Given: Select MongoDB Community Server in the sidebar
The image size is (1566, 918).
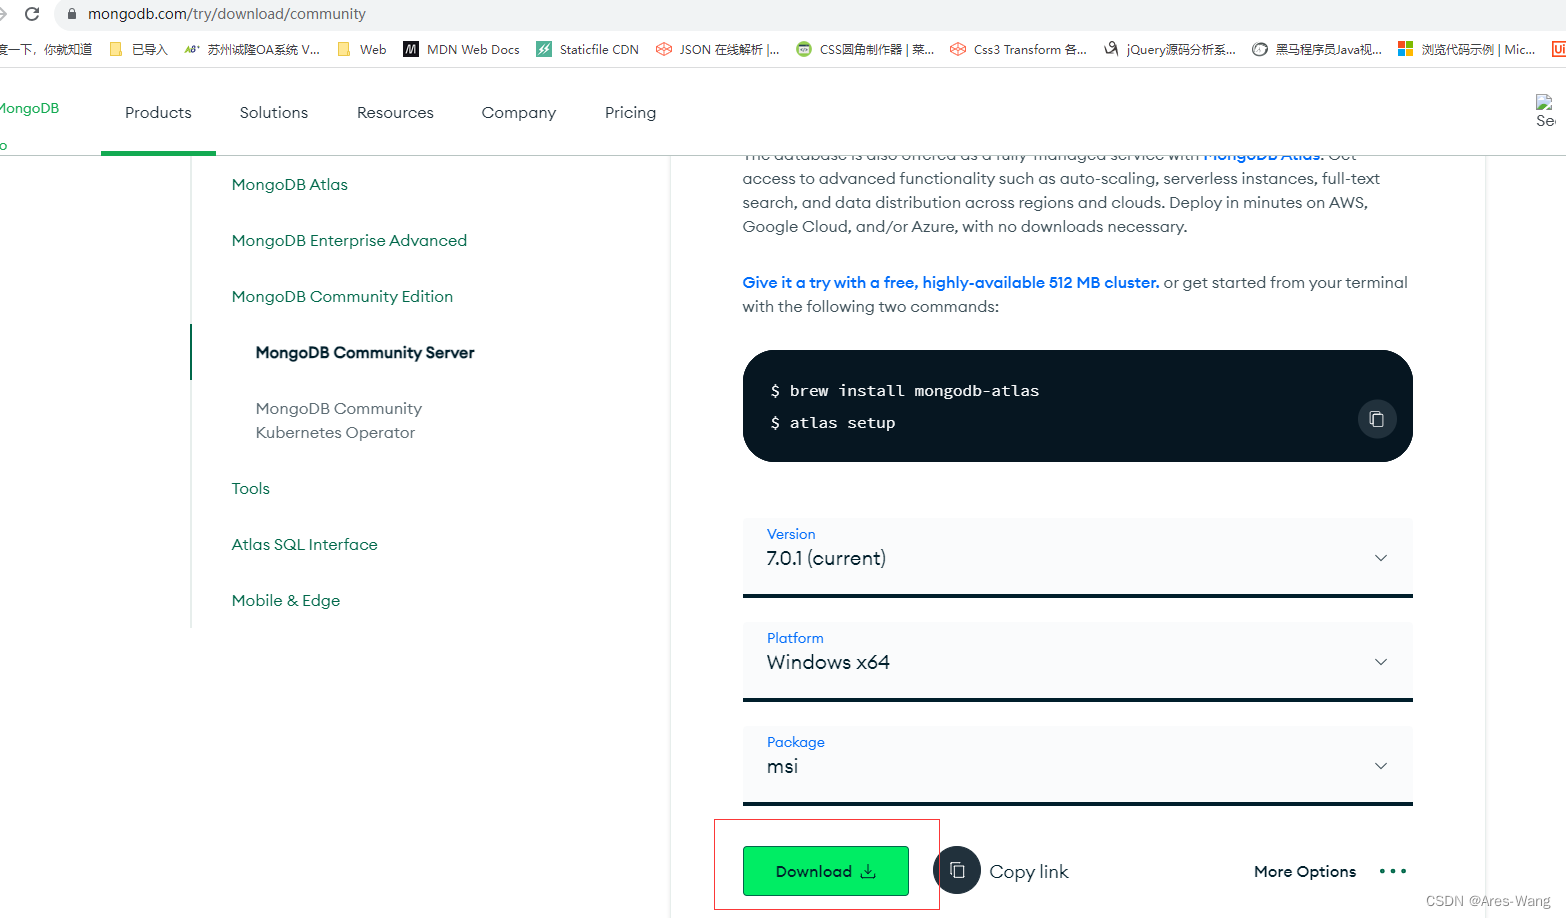Looking at the screenshot, I should 365,353.
